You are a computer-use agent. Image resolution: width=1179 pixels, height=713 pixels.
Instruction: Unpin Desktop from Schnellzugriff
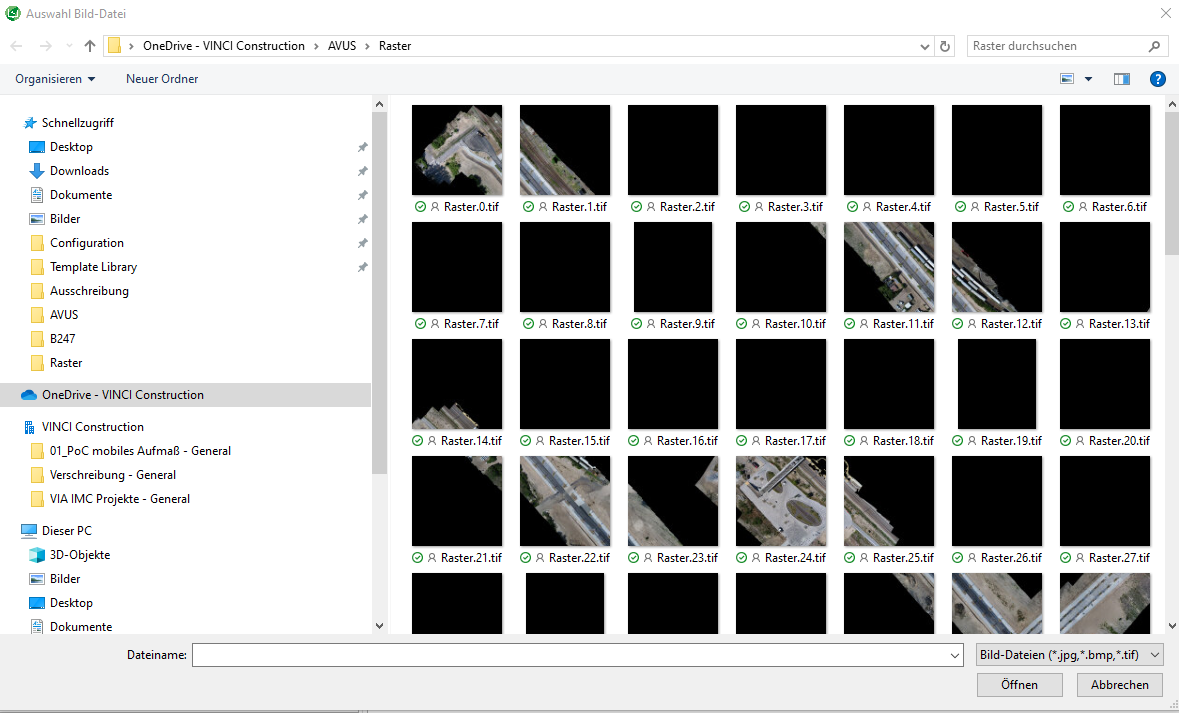[x=362, y=147]
